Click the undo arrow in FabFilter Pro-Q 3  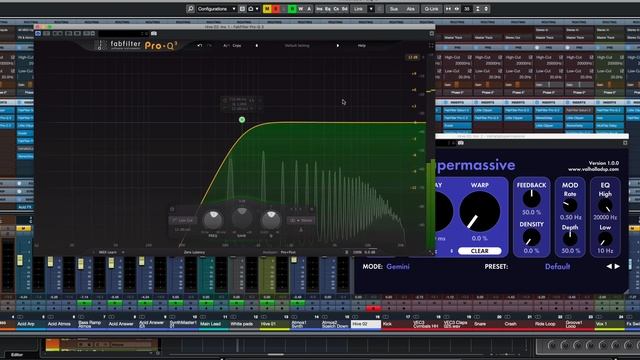click(x=200, y=45)
